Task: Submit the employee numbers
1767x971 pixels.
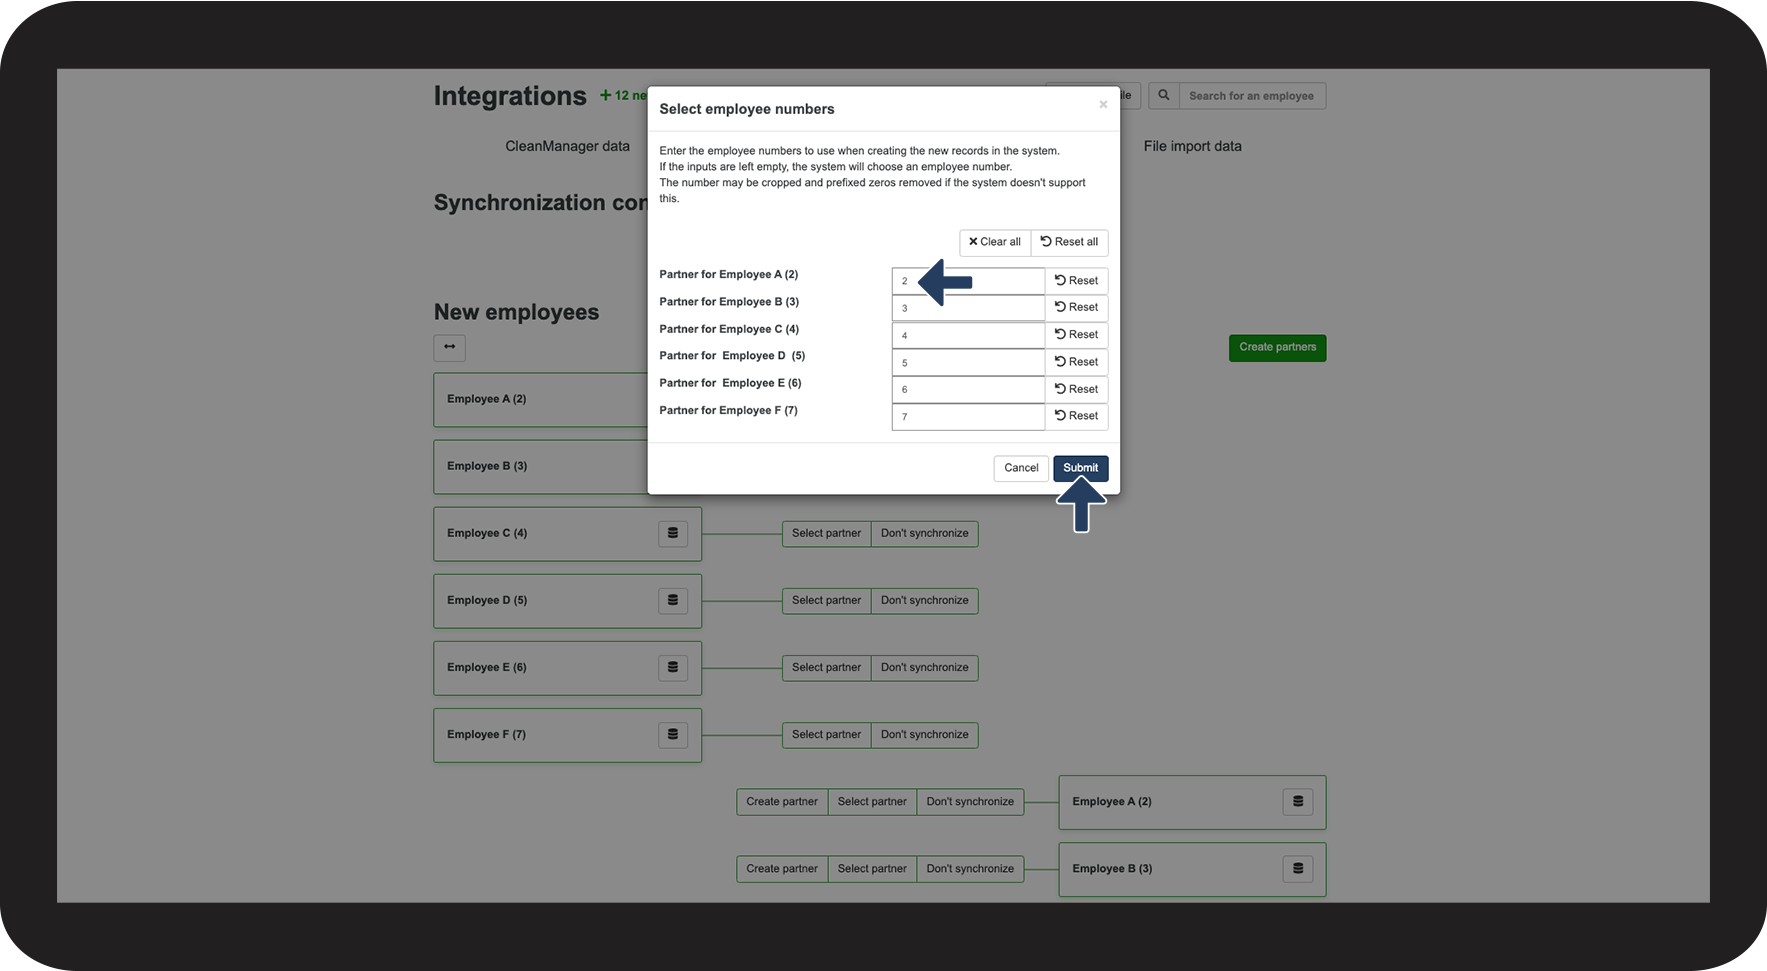Action: [1080, 468]
